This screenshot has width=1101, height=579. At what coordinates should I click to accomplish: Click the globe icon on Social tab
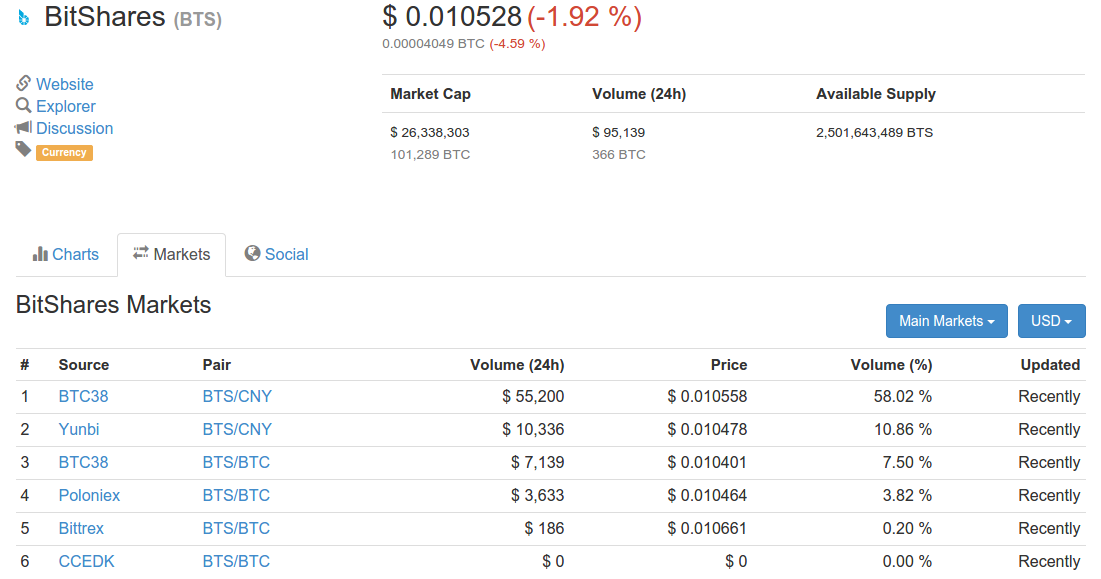(x=252, y=253)
